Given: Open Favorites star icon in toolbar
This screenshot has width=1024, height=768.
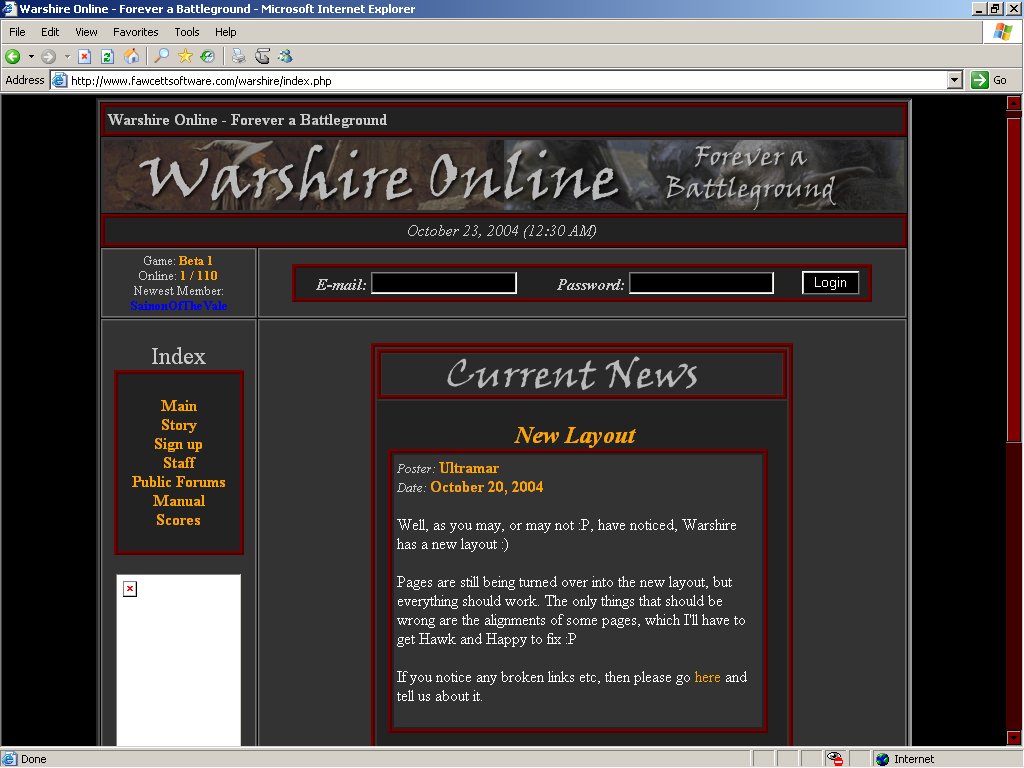Looking at the screenshot, I should pos(185,57).
